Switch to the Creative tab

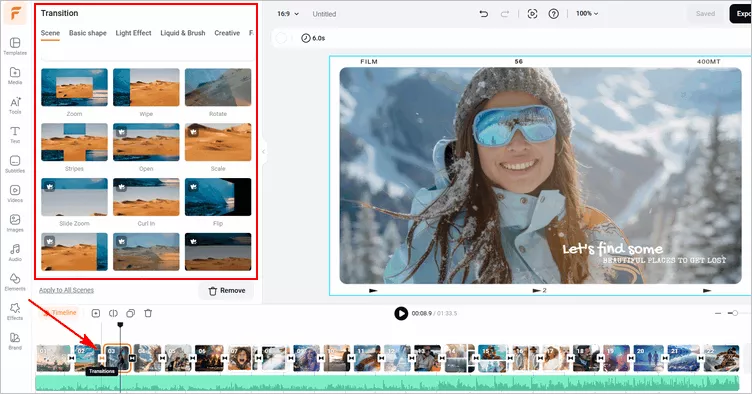[x=227, y=33]
